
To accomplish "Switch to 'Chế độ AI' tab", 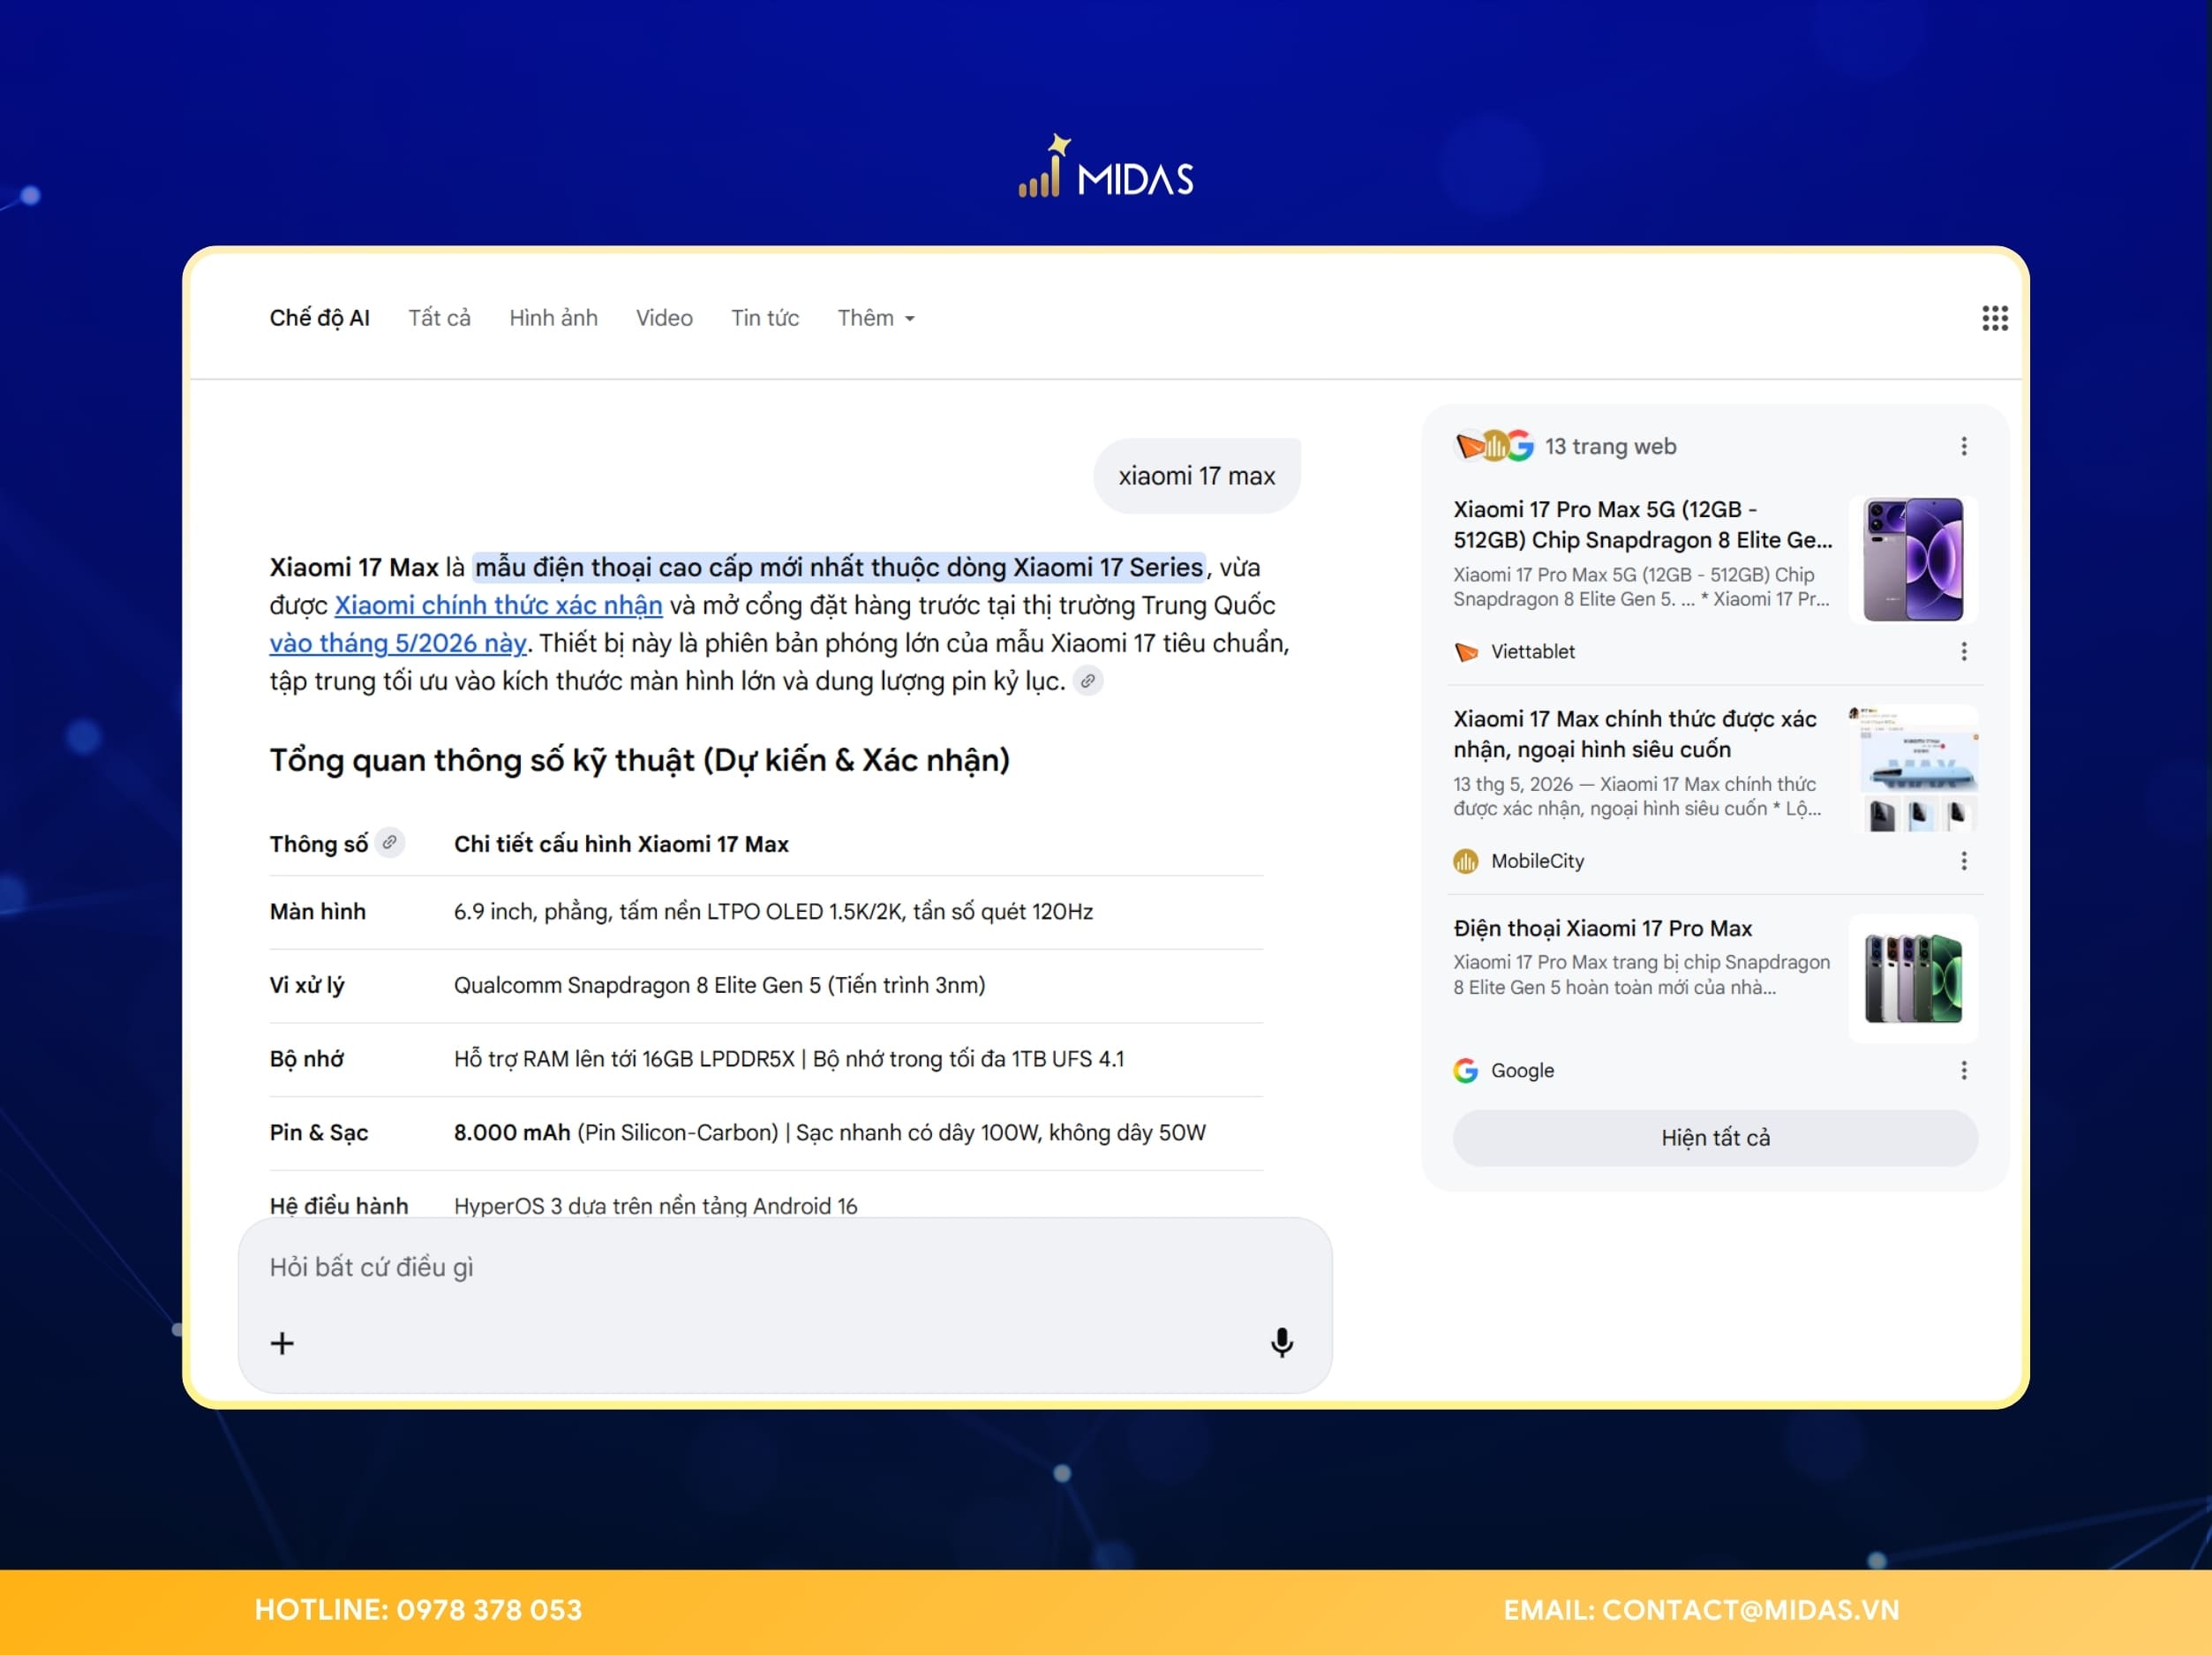I will tap(320, 318).
